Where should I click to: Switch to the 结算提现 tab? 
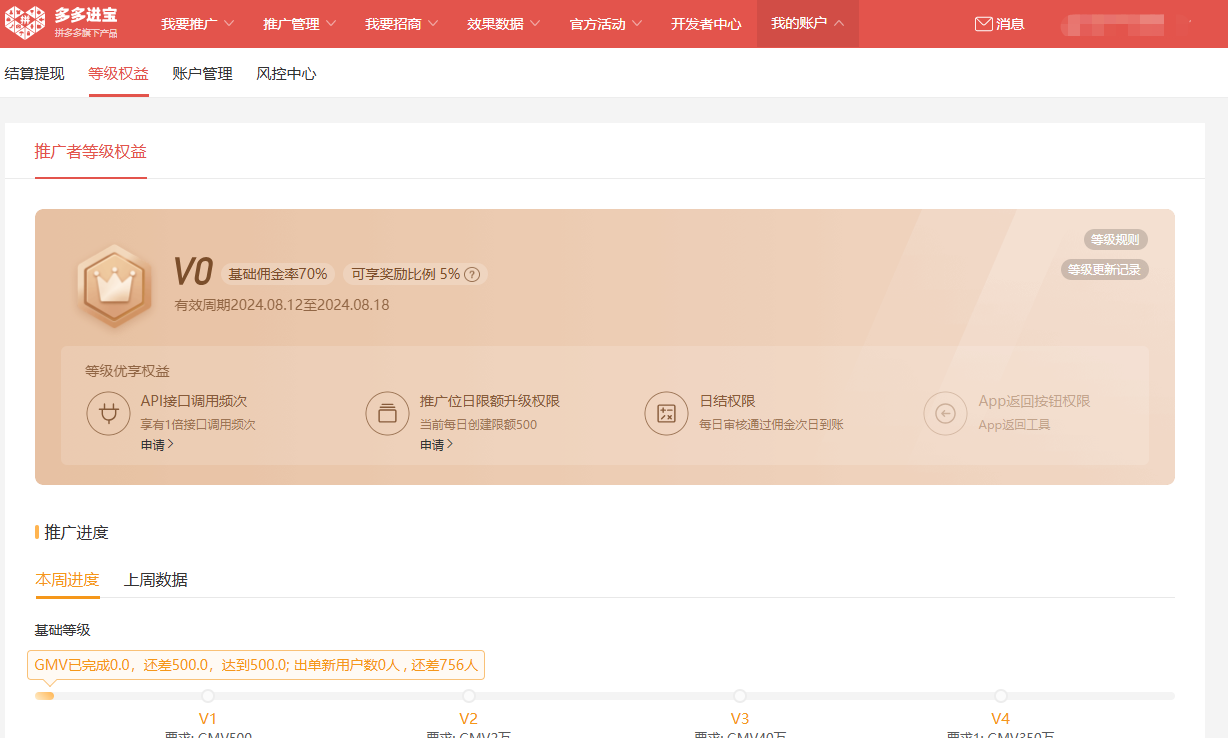coord(34,73)
